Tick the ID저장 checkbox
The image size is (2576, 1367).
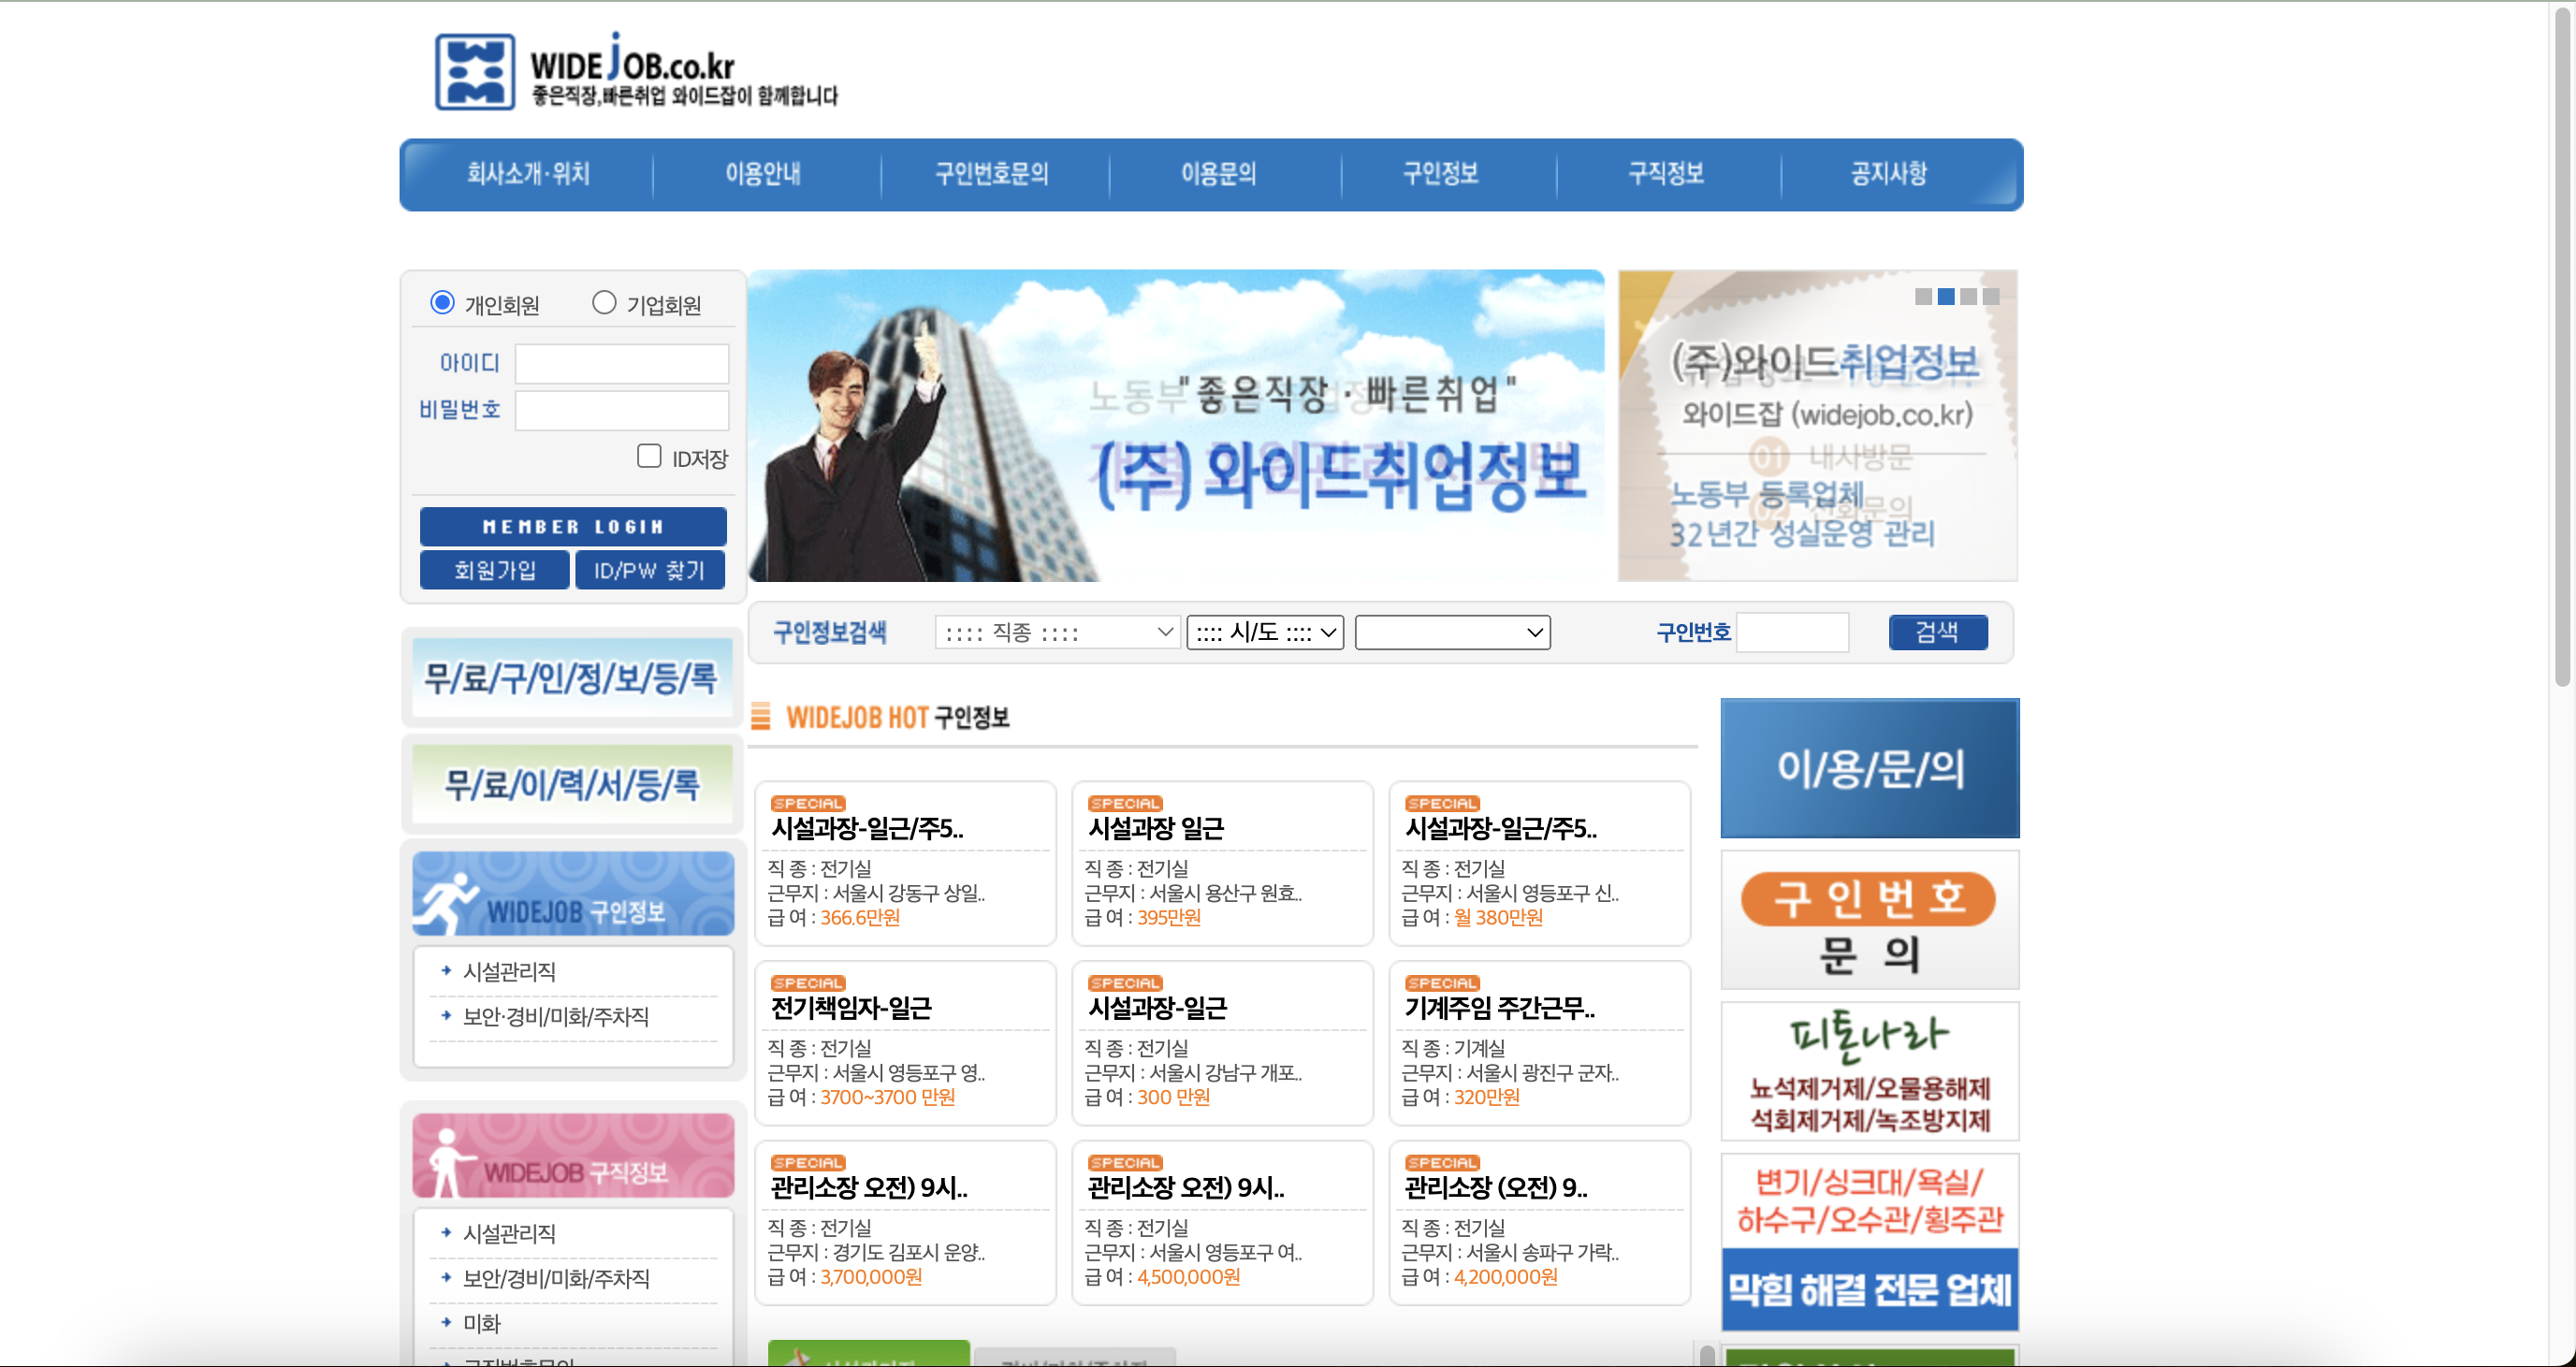click(x=649, y=456)
